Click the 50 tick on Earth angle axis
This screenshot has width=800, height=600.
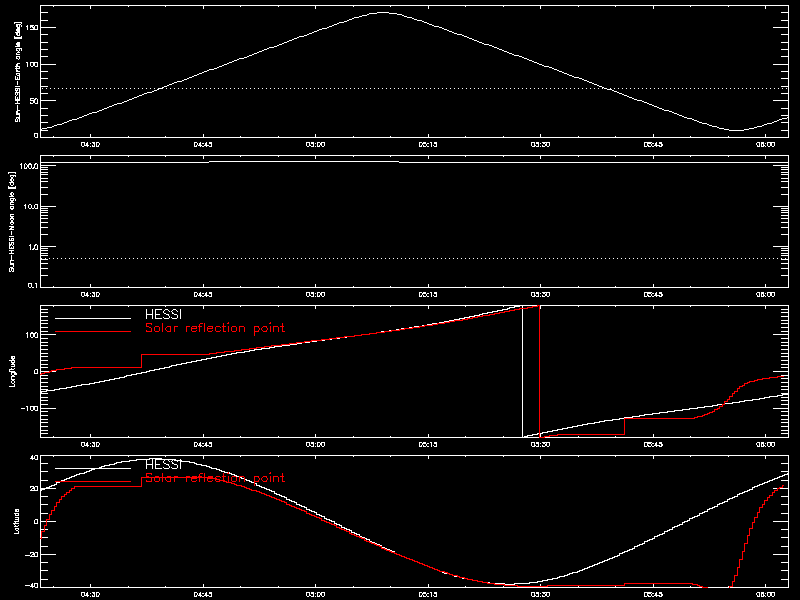click(x=34, y=101)
